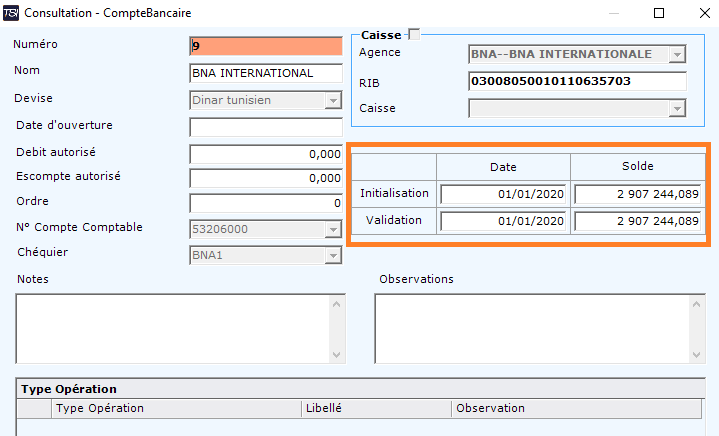
Task: Click the Validation date field
Action: (503, 221)
